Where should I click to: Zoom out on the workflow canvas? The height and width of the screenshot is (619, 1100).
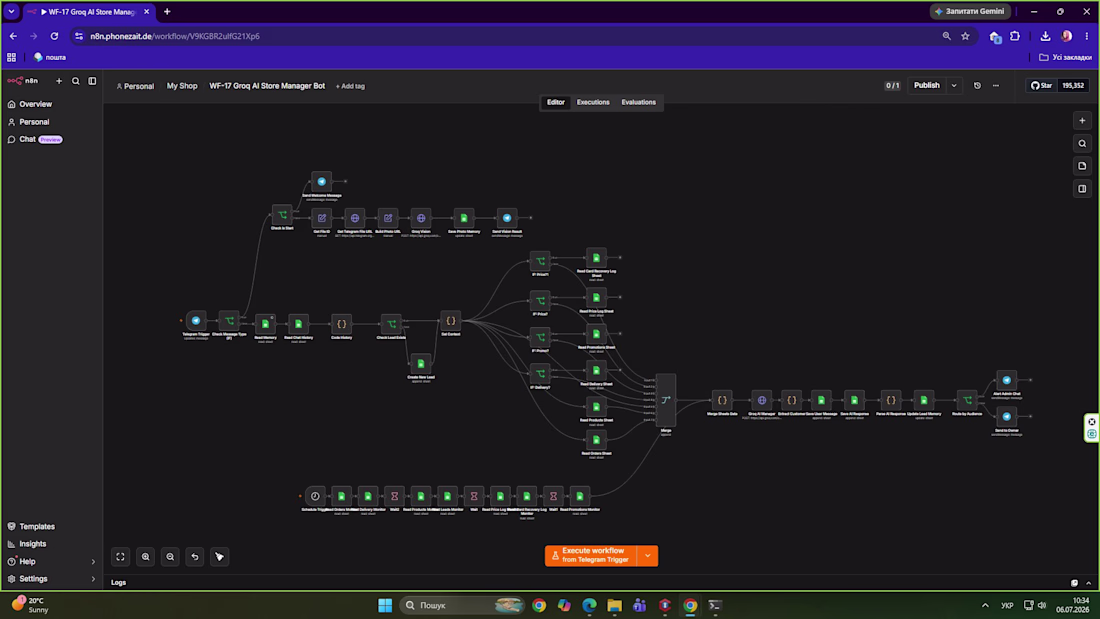click(x=170, y=557)
